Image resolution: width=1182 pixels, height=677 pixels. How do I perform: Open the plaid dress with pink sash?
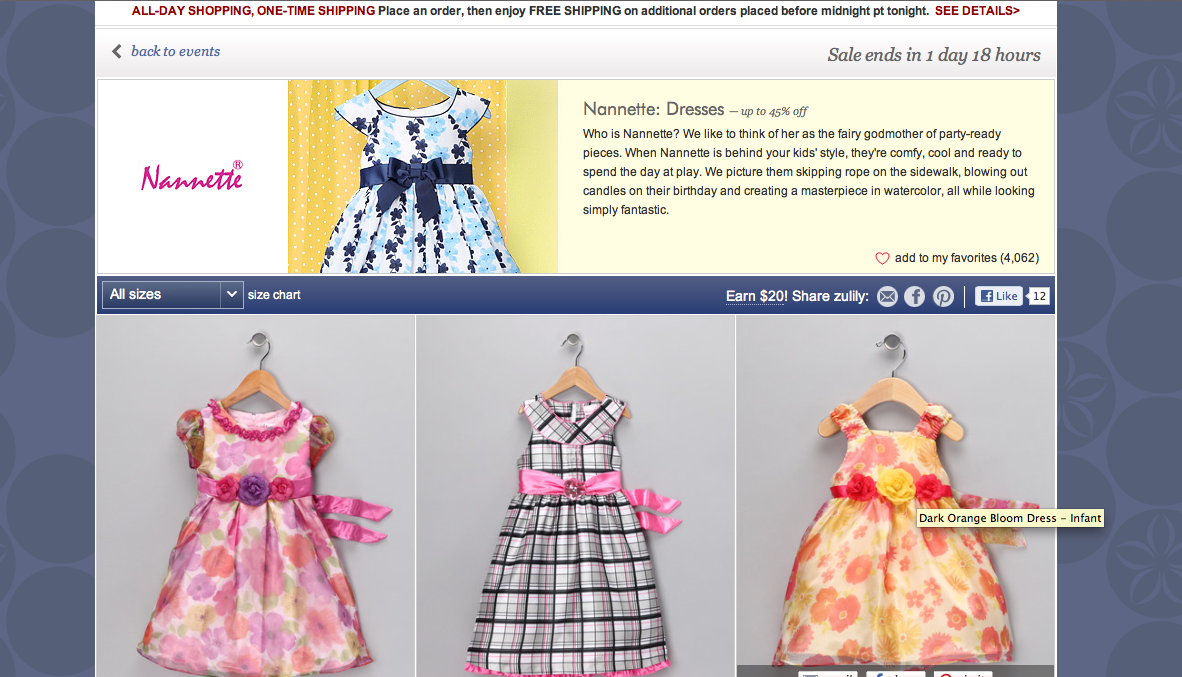(575, 496)
